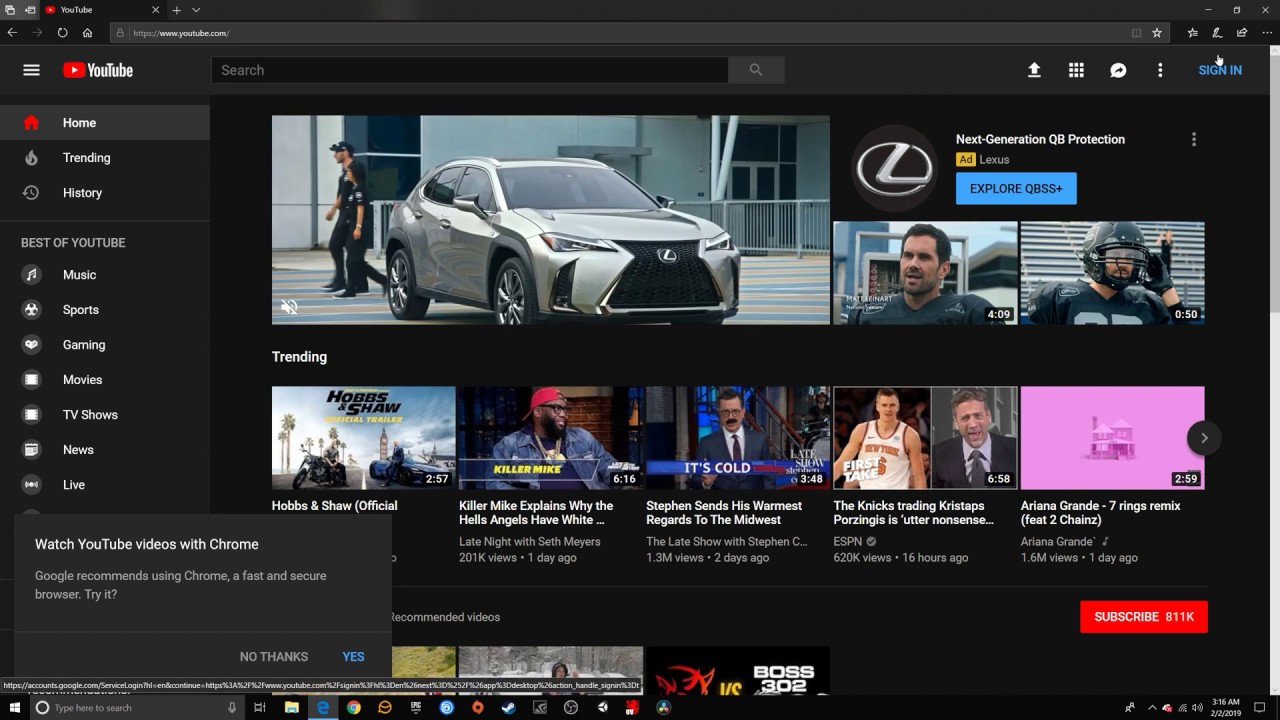The width and height of the screenshot is (1280, 720).
Task: Add page to favorites star icon
Action: point(1157,33)
